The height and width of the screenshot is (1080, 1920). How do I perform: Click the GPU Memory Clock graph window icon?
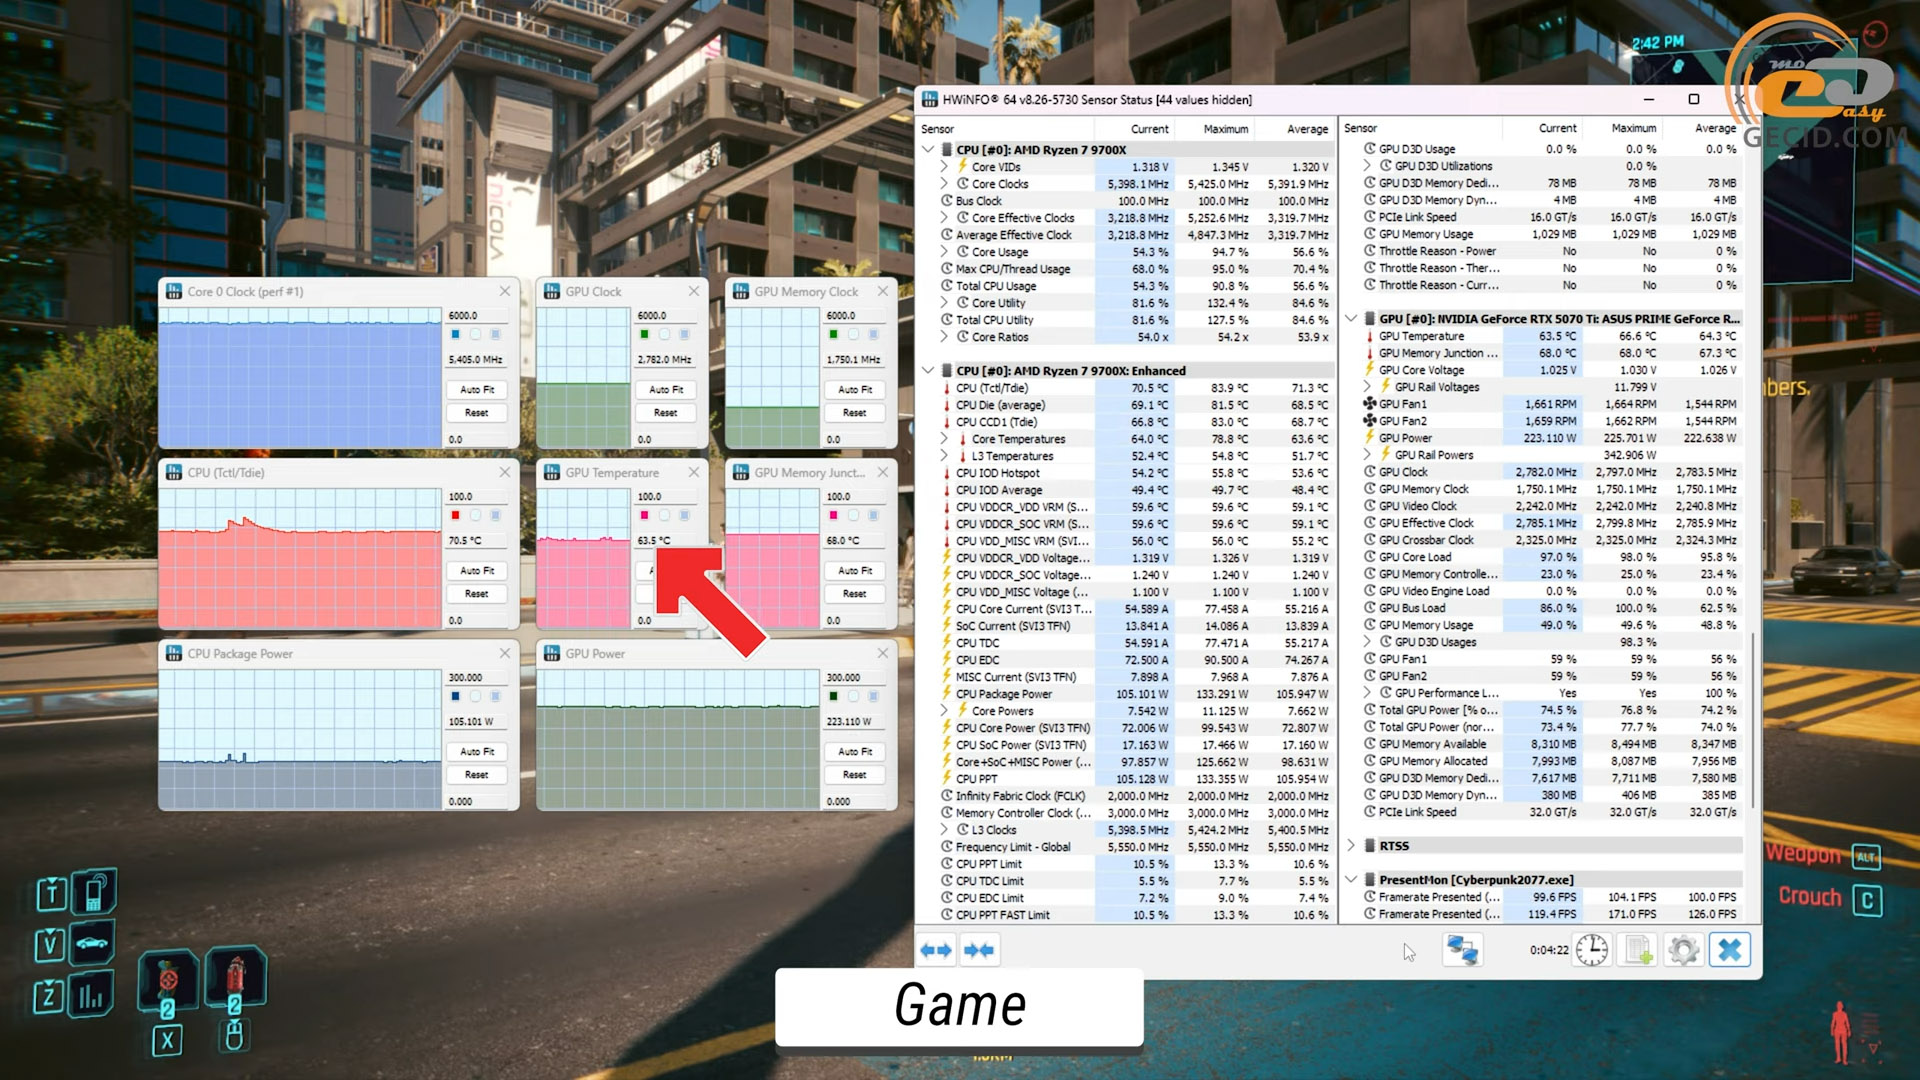[x=741, y=291]
